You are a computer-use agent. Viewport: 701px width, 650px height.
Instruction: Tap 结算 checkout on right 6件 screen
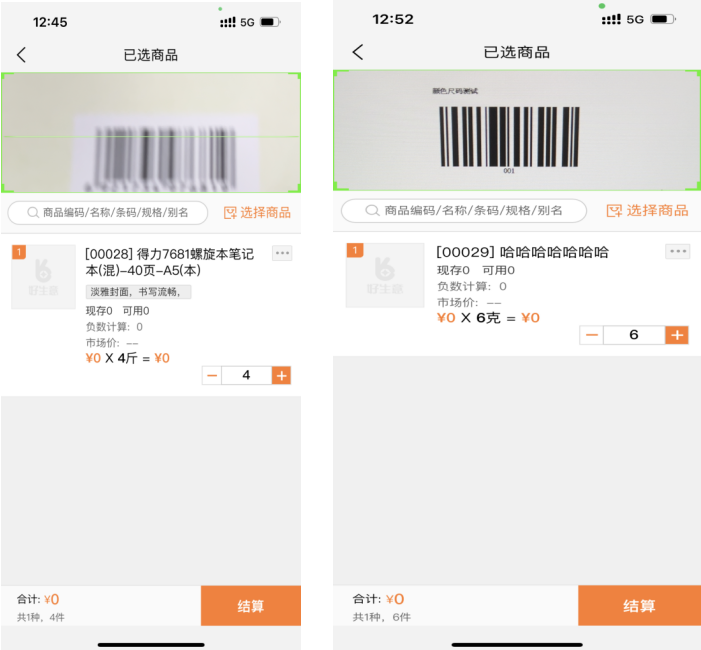point(639,605)
